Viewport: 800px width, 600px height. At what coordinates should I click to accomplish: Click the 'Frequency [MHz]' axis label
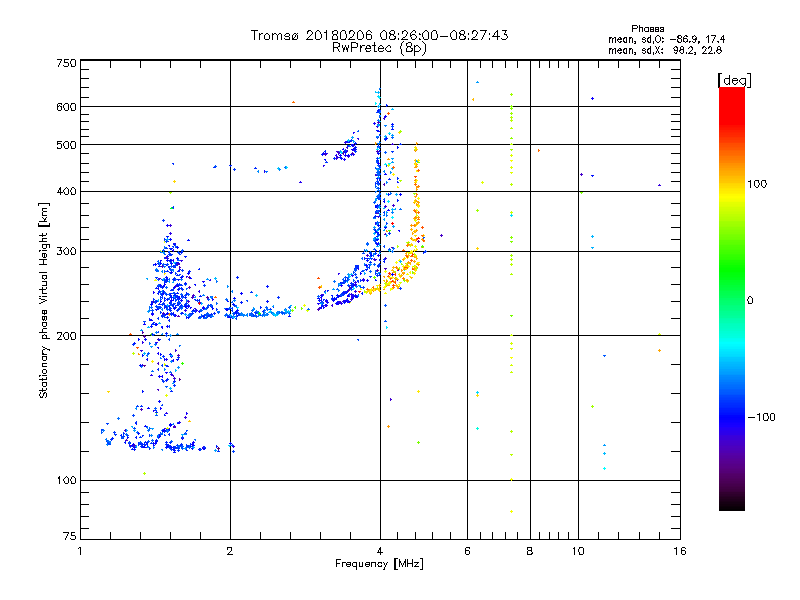[x=379, y=564]
